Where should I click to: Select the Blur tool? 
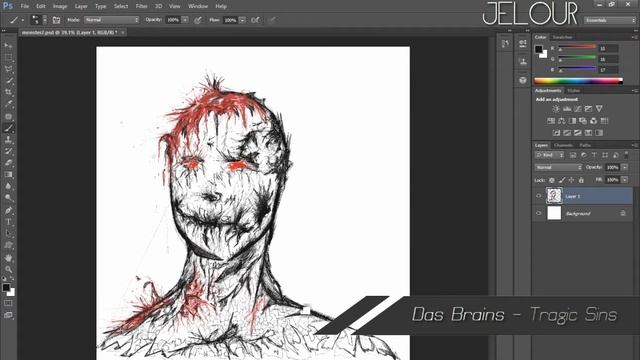point(8,187)
